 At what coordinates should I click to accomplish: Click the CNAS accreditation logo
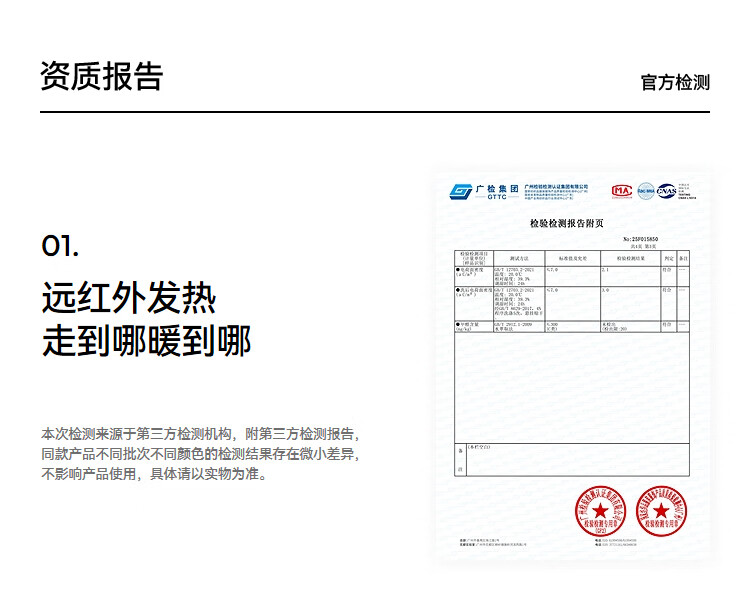(x=666, y=191)
